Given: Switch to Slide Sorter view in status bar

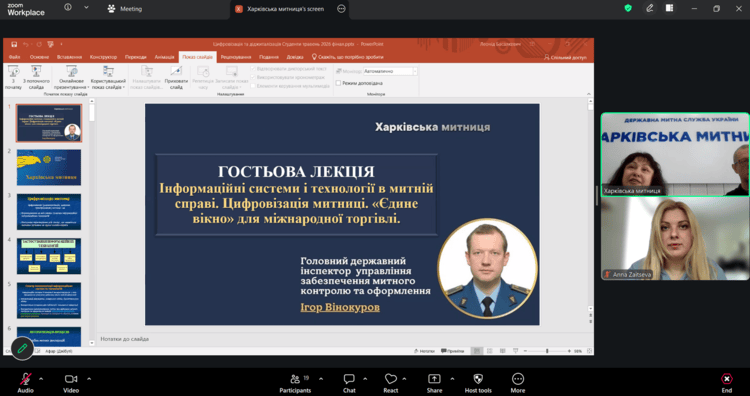Looking at the screenshot, I should pyautogui.click(x=489, y=351).
